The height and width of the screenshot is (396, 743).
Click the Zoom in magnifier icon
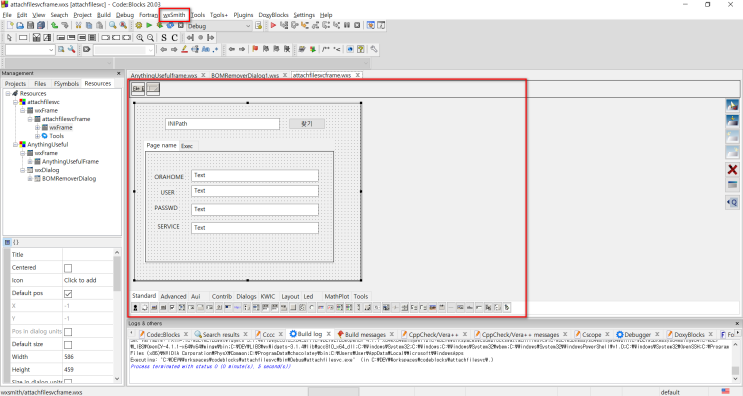tap(140, 37)
